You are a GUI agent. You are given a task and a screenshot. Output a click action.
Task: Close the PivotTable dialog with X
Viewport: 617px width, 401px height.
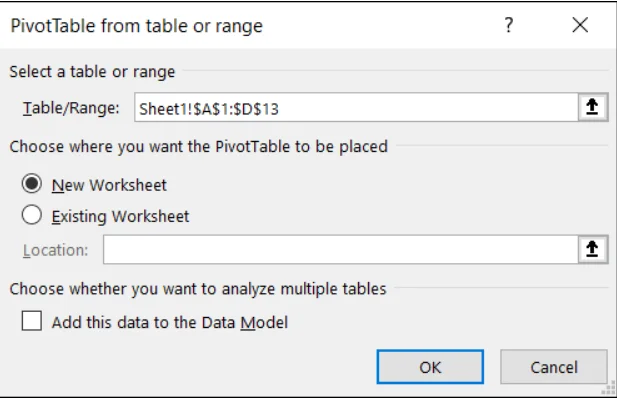(x=580, y=27)
